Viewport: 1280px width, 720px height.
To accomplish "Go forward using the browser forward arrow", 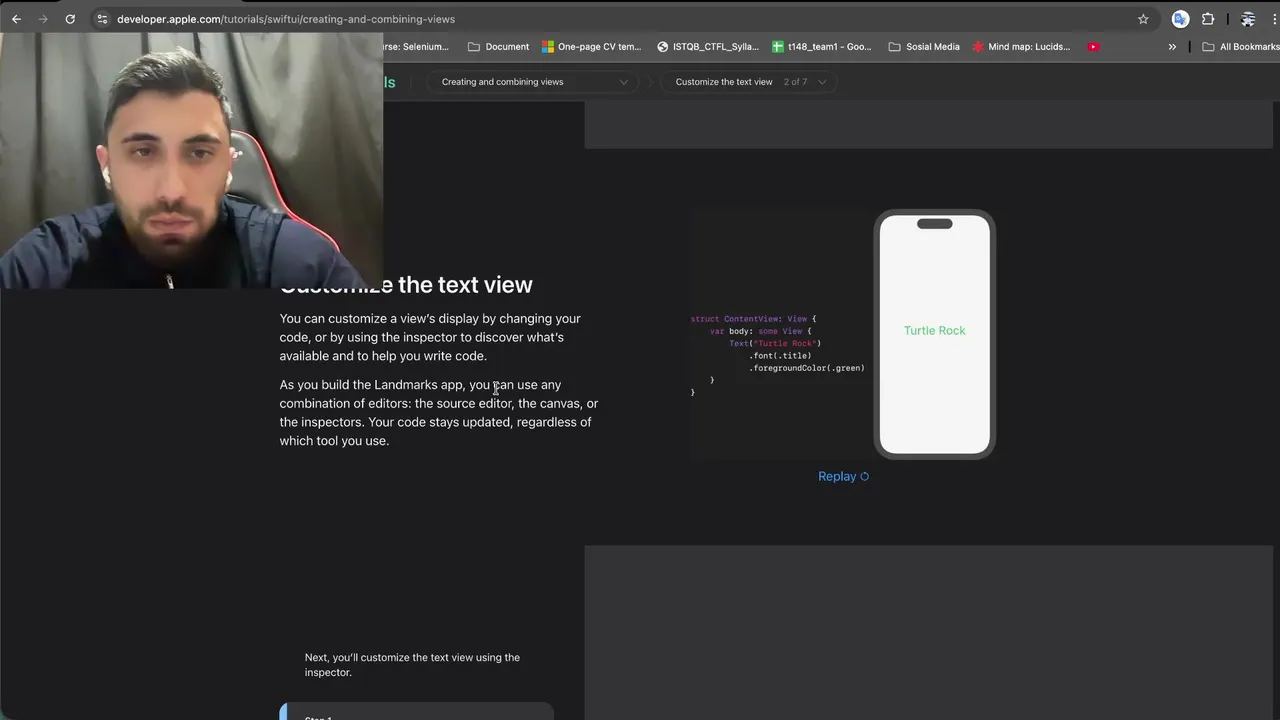I will [x=43, y=19].
